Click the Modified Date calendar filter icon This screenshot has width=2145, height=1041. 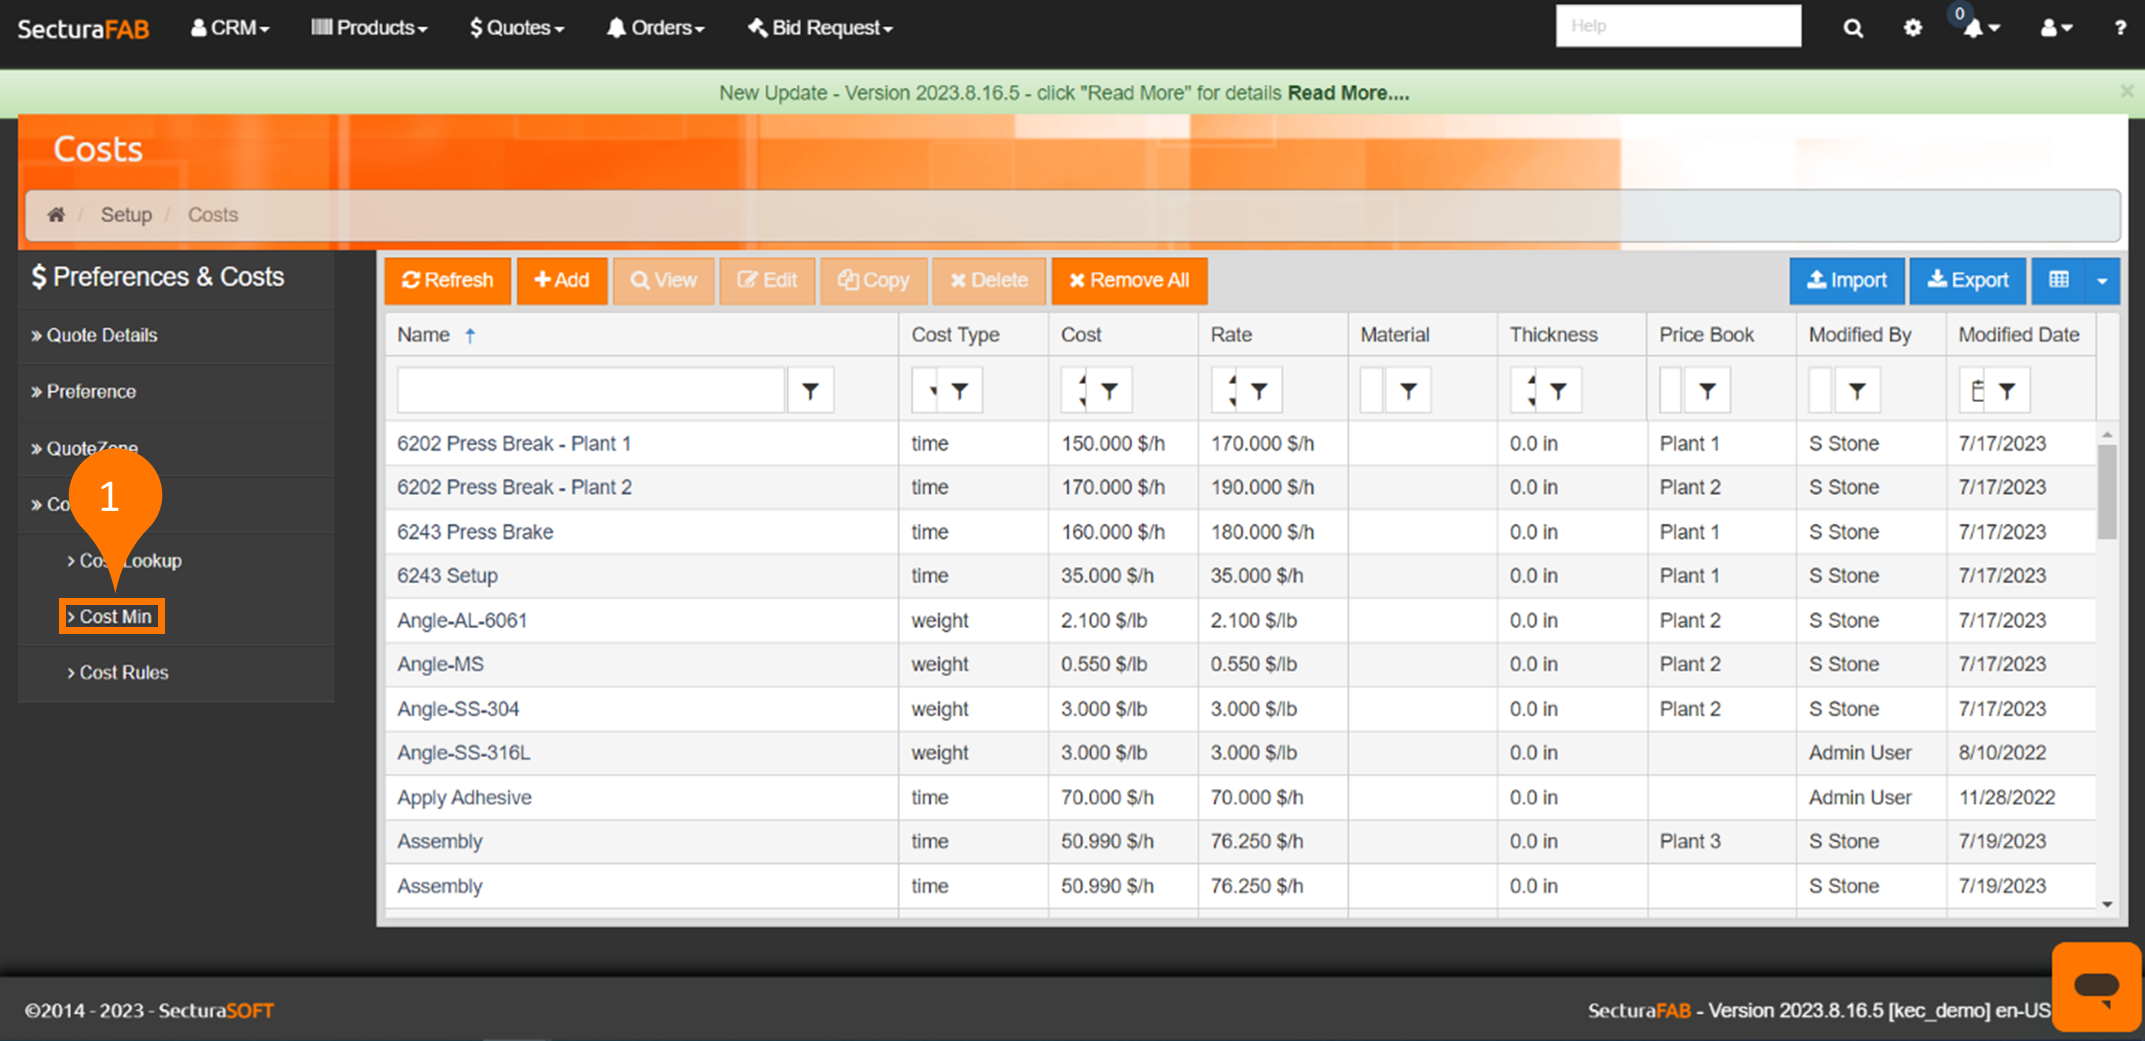pos(1977,391)
